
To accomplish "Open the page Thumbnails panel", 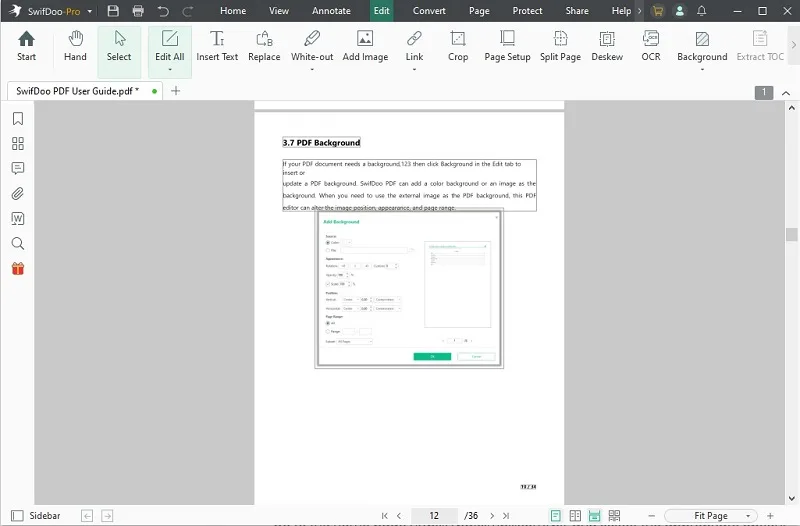I will [x=18, y=144].
